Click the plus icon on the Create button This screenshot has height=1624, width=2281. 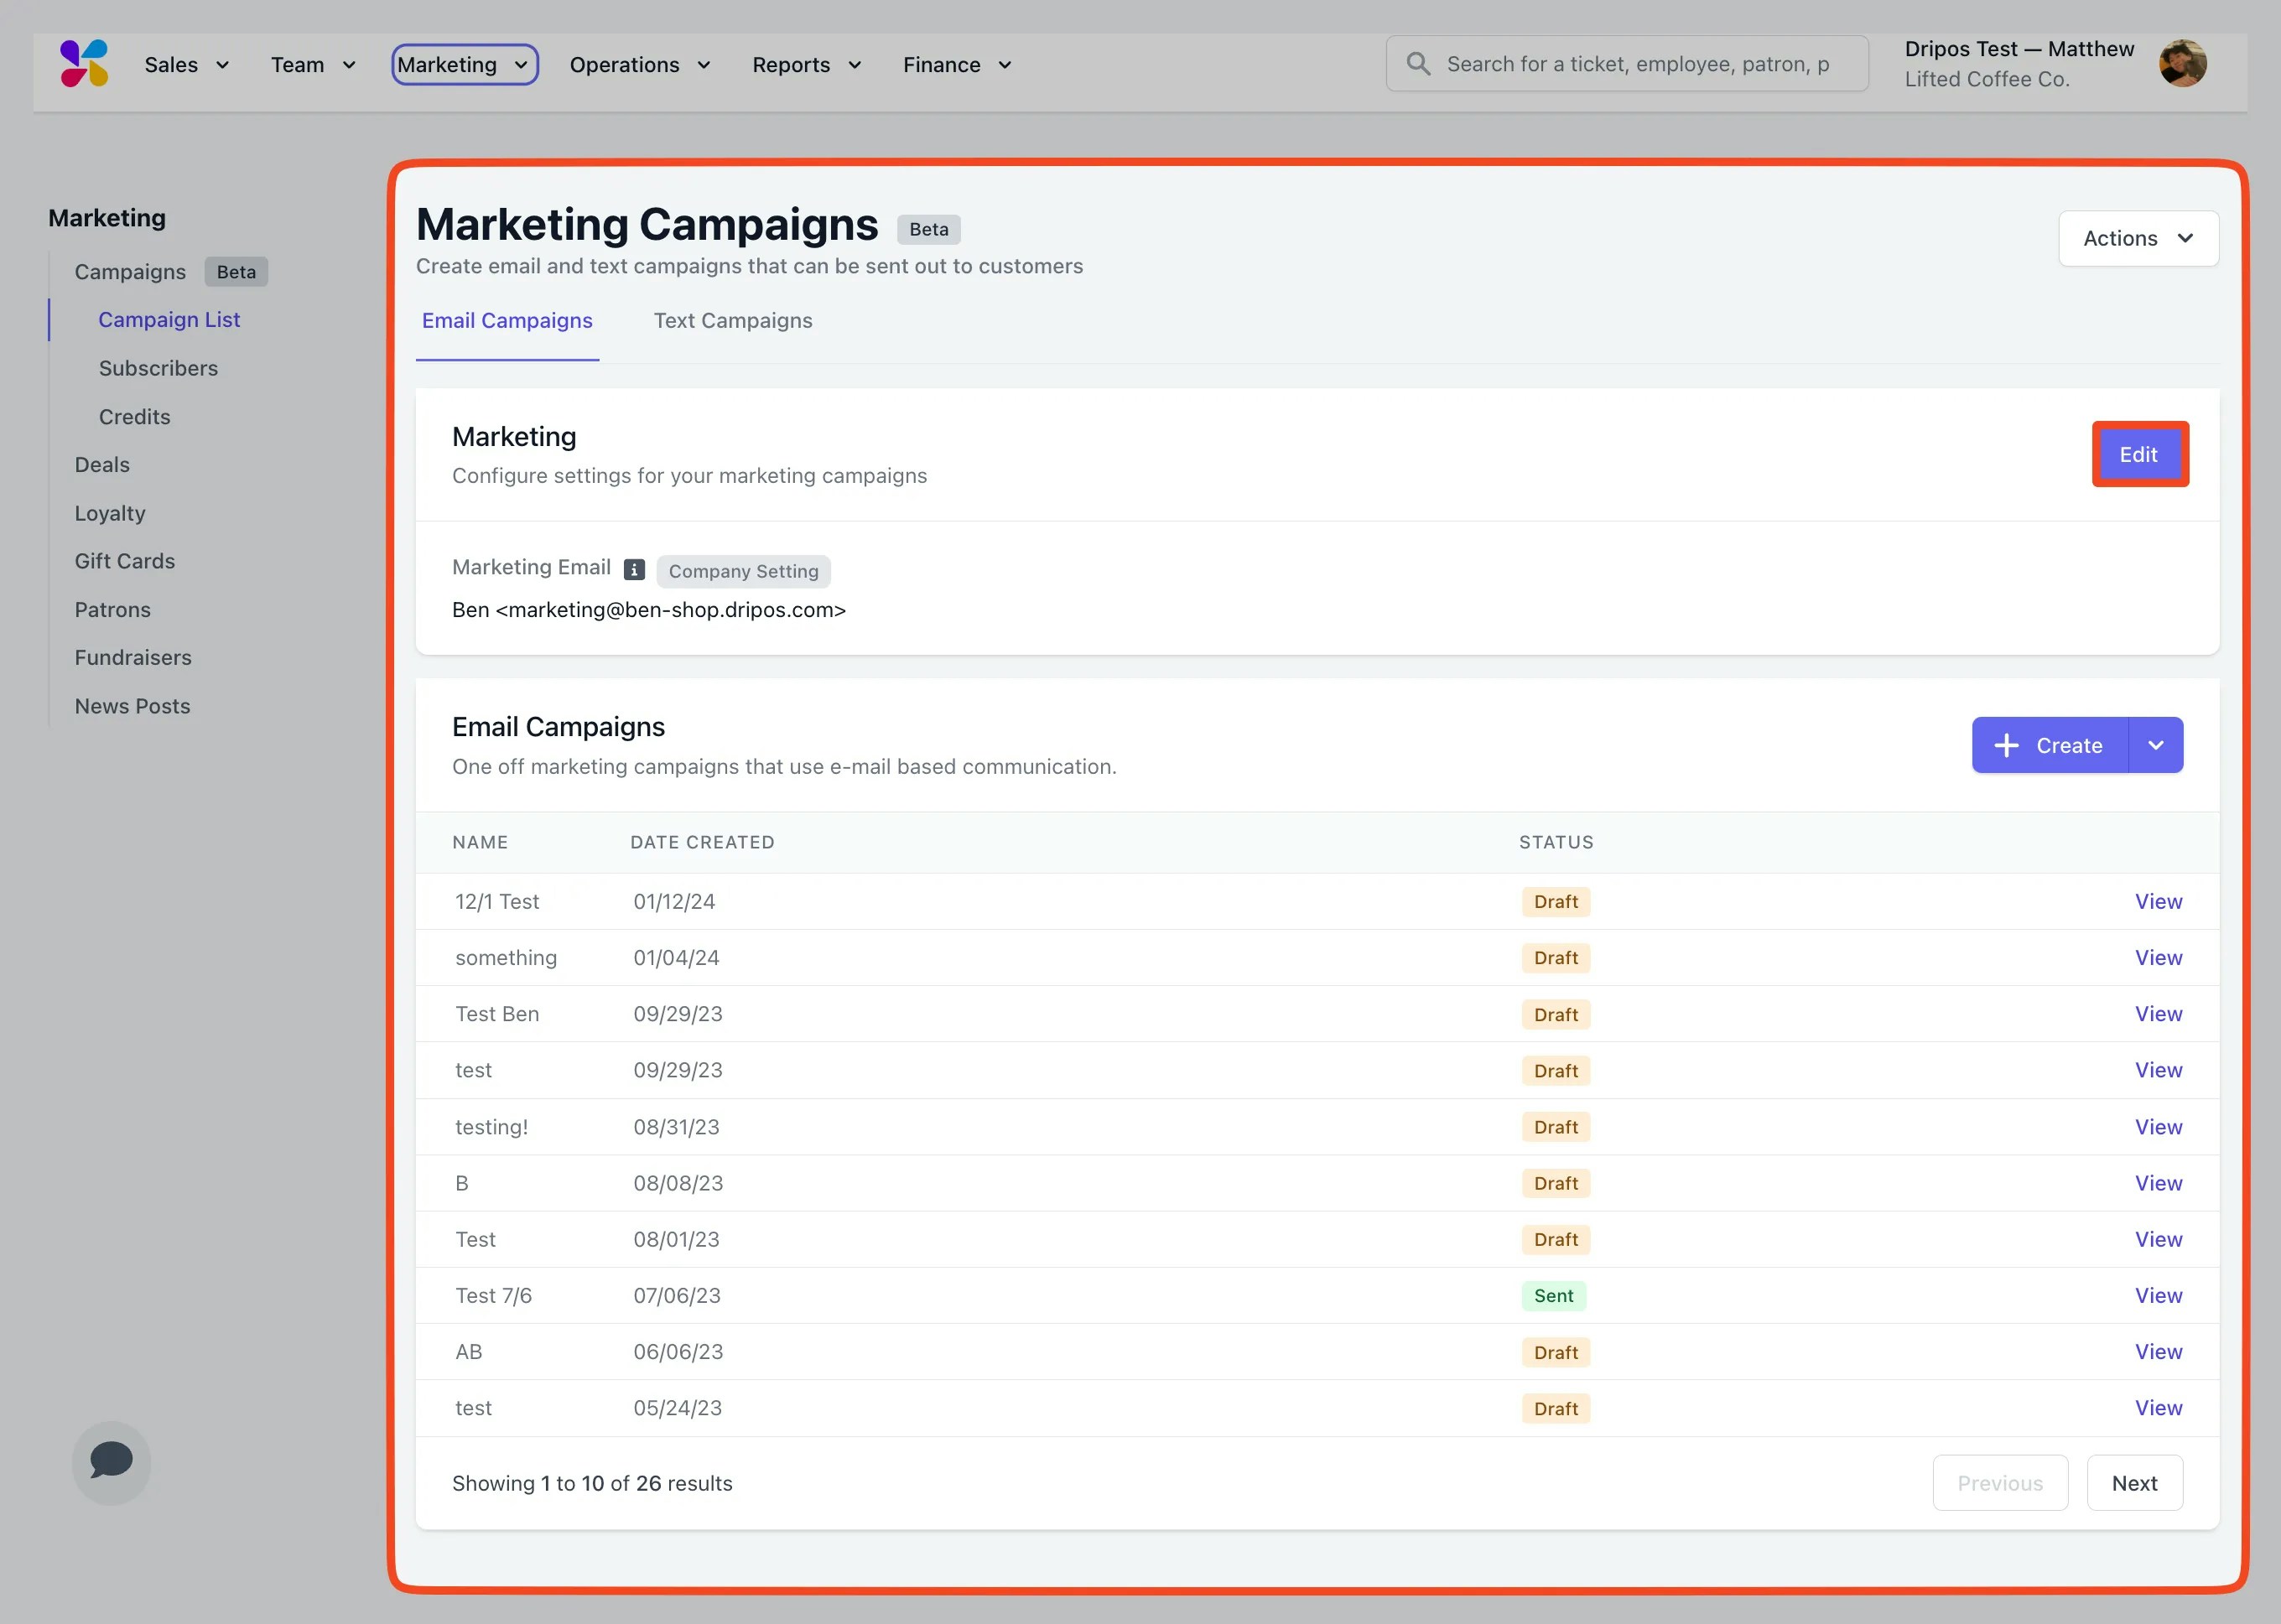(2006, 745)
